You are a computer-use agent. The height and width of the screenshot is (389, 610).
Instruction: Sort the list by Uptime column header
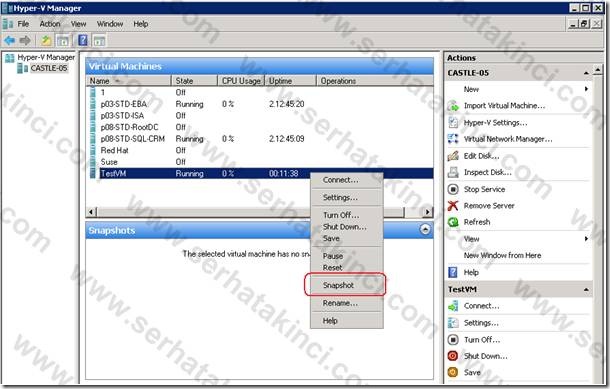[x=291, y=81]
